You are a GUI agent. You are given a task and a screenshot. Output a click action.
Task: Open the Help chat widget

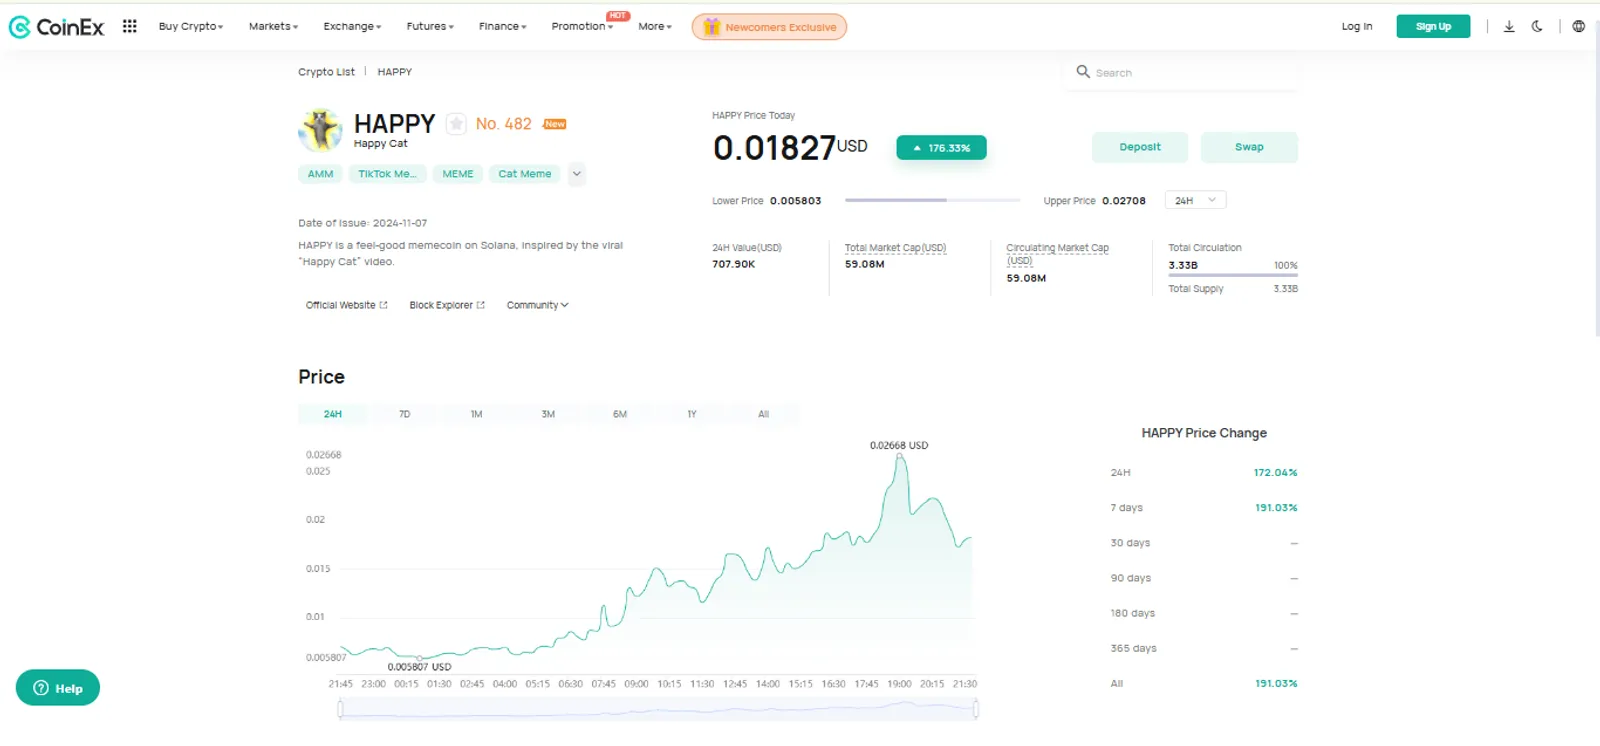coord(58,688)
